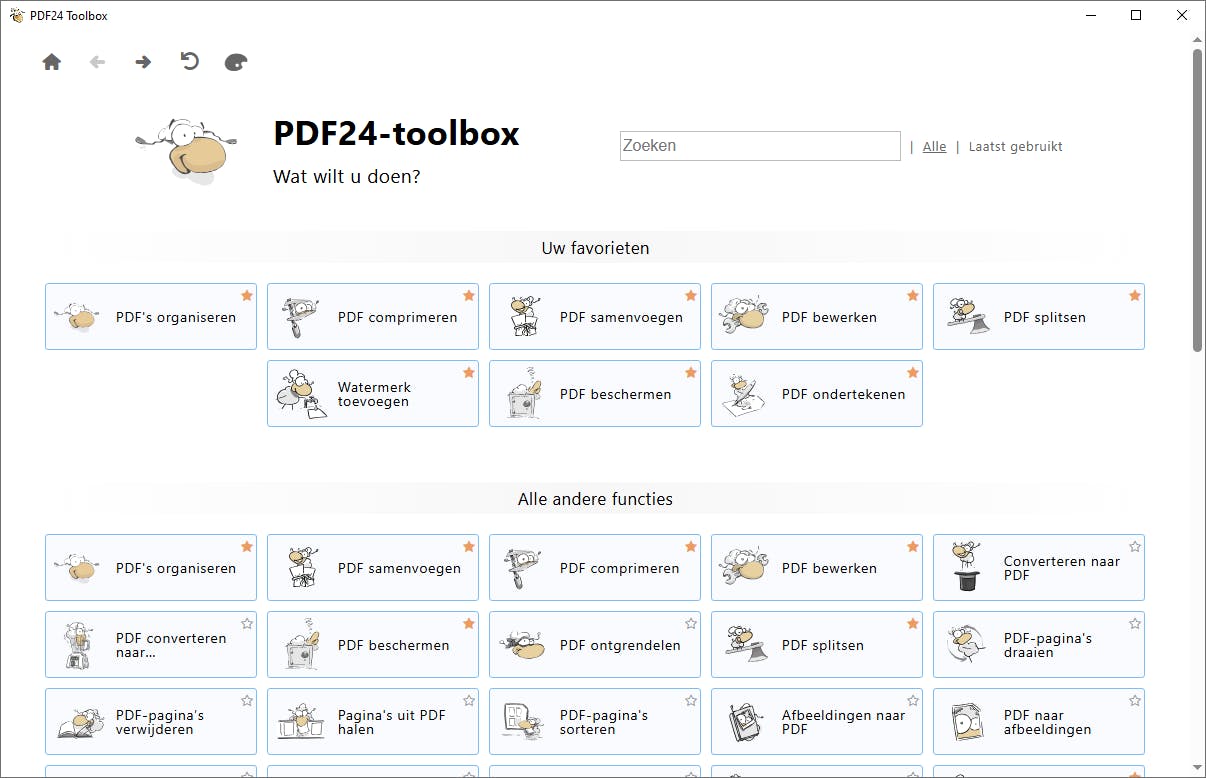
Task: Open PDF bewerken in favorites
Action: [x=817, y=317]
